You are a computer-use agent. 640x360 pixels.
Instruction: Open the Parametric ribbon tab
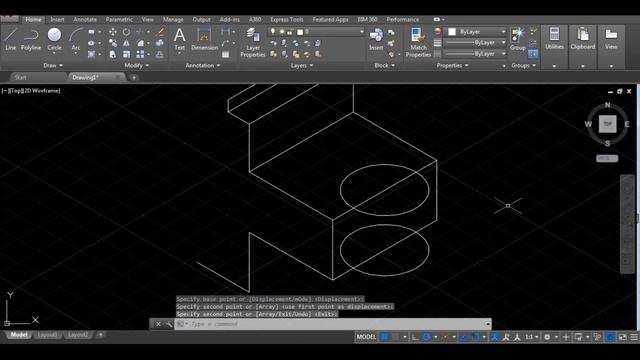pos(119,20)
